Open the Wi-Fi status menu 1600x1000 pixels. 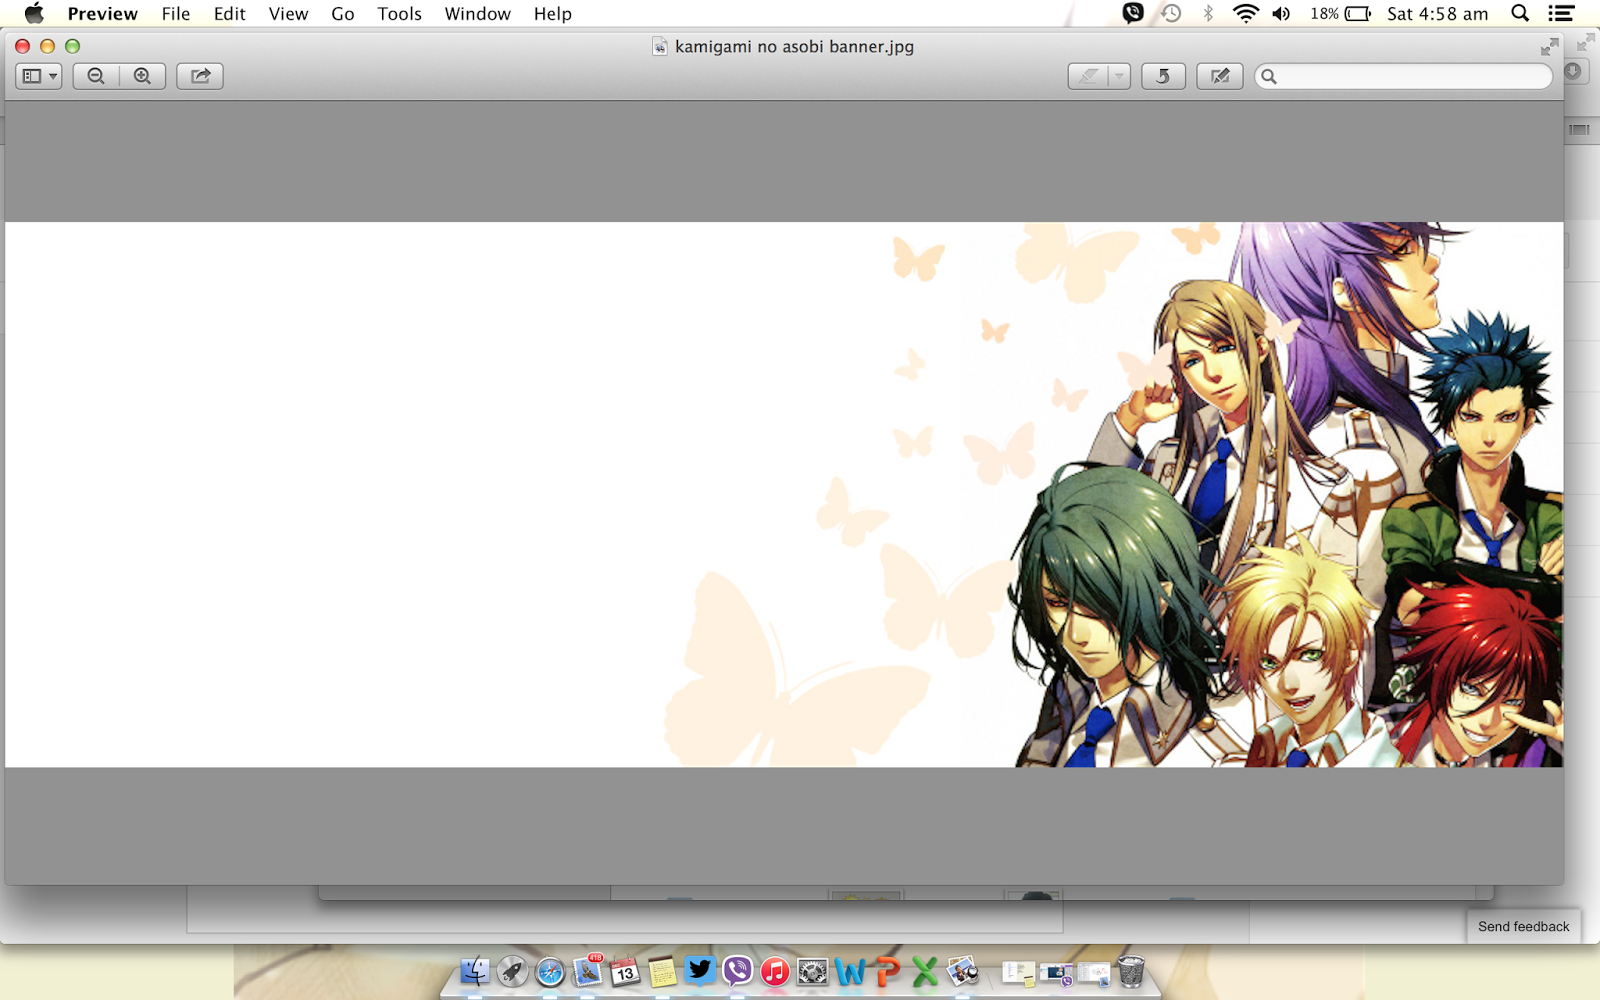point(1245,13)
